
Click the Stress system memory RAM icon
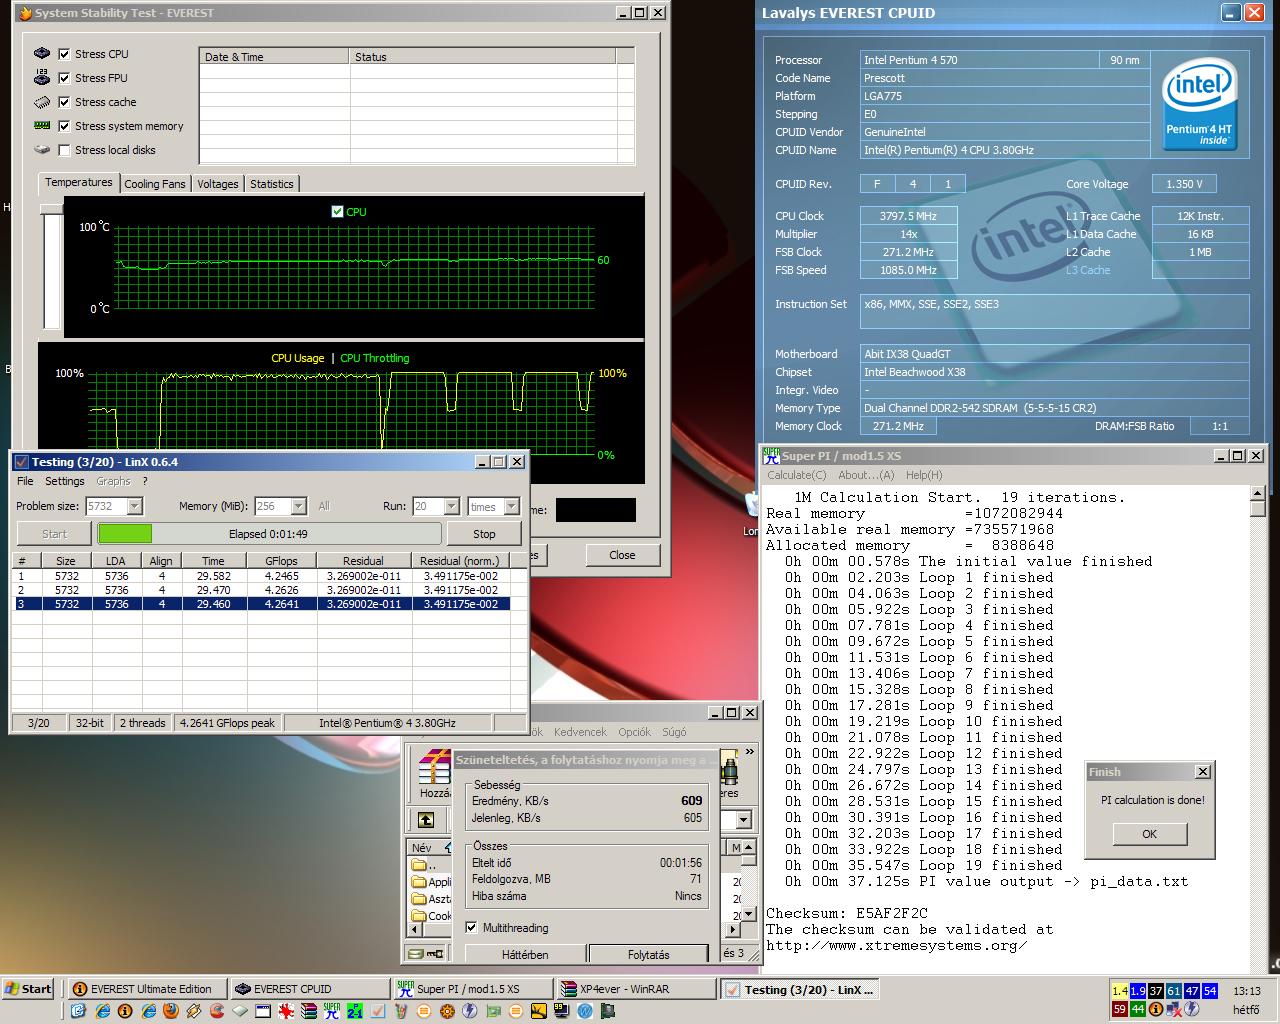(x=42, y=126)
